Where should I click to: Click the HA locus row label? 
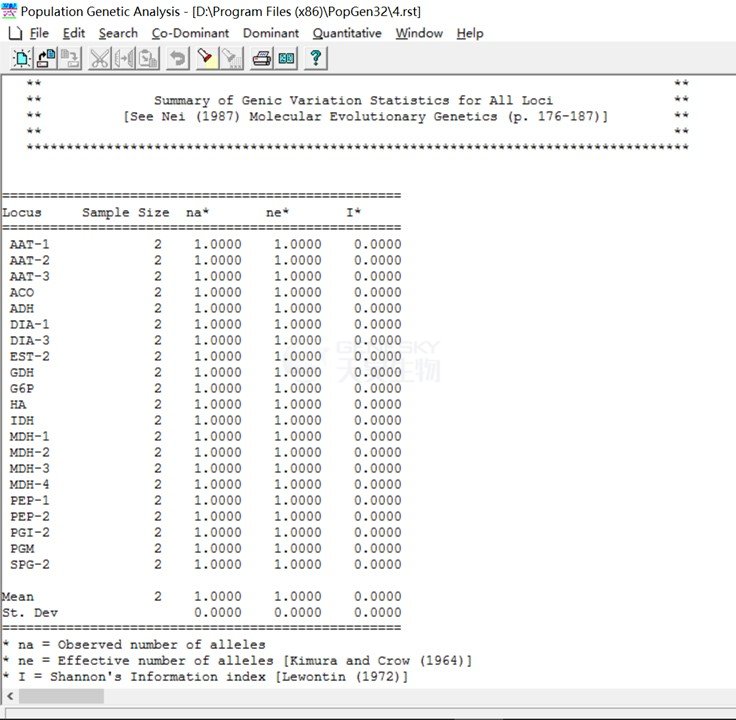pyautogui.click(x=18, y=405)
